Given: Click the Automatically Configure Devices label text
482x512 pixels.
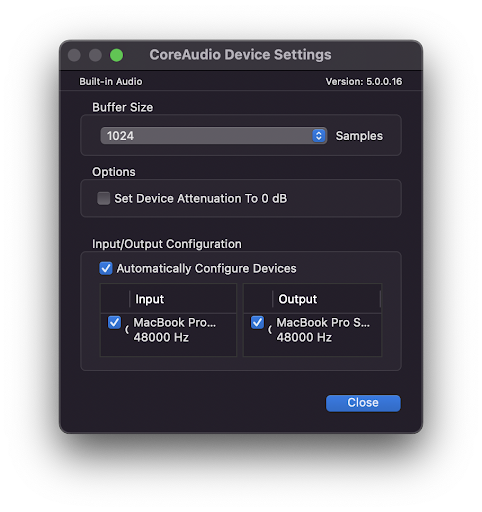Looking at the screenshot, I should (x=206, y=268).
